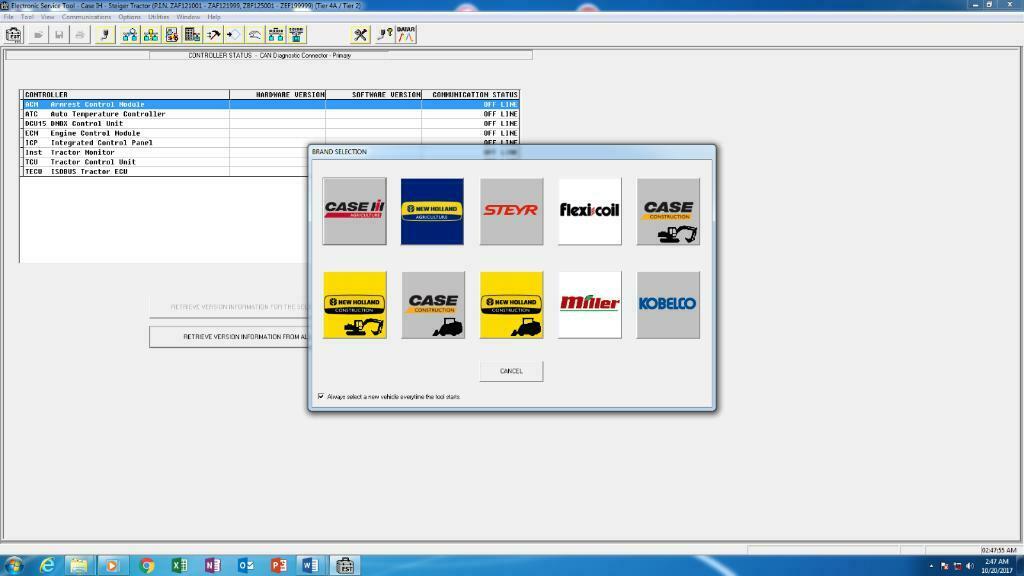
Task: Open Excel from the taskbar
Action: (180, 566)
